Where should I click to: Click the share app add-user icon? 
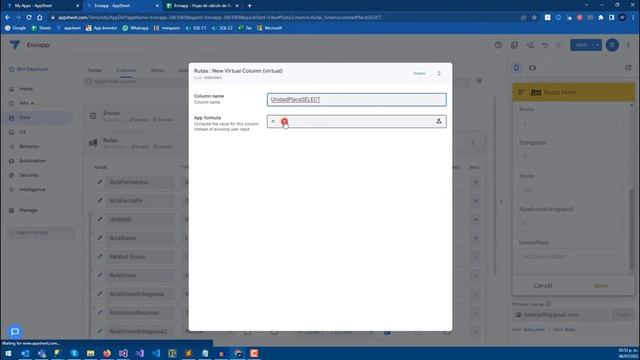(530, 45)
